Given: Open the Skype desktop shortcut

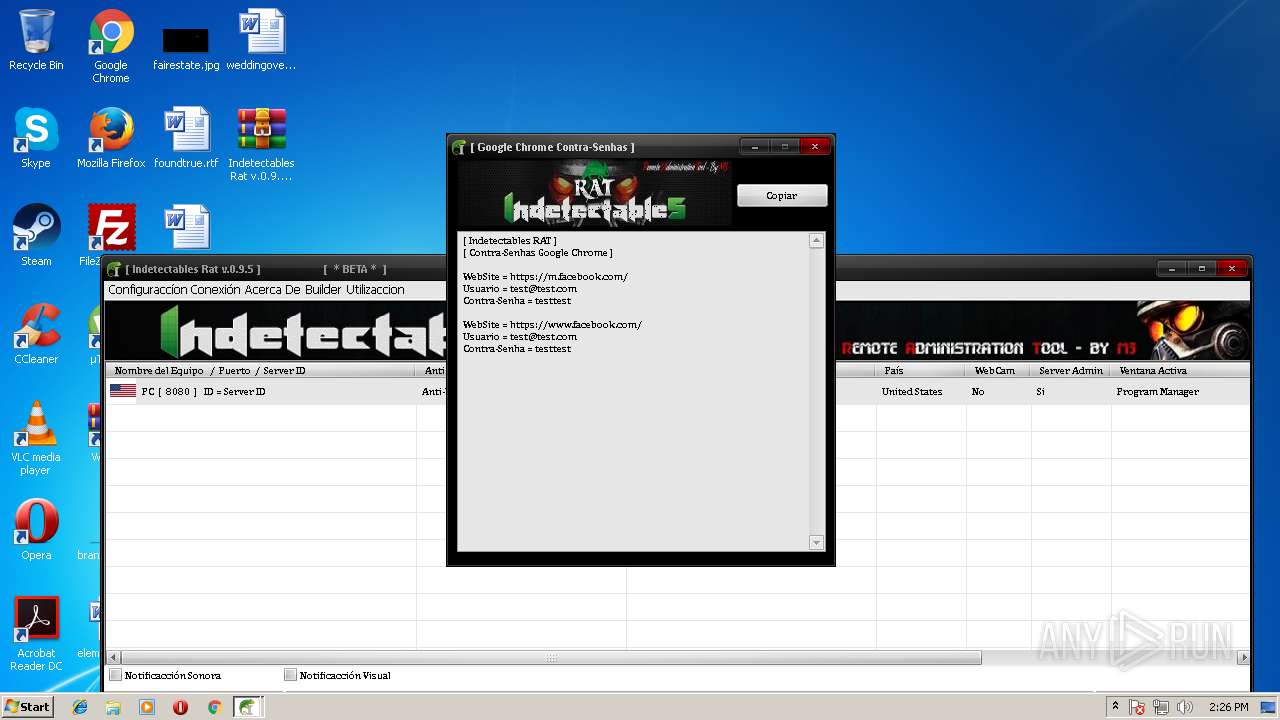Looking at the screenshot, I should 36,139.
